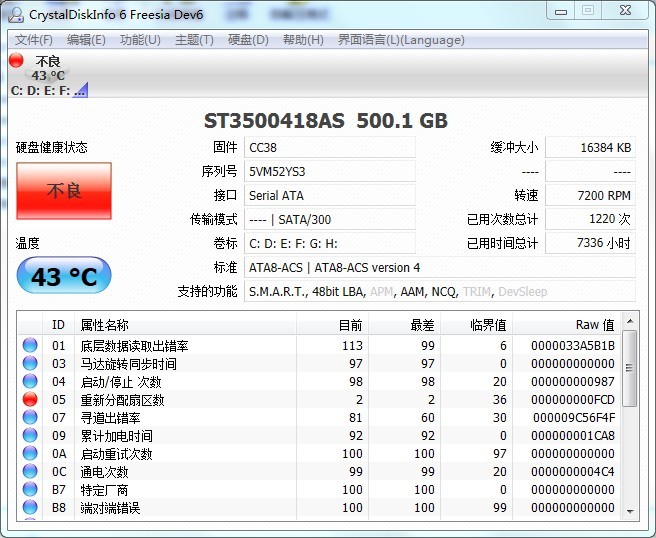Screen dimensions: 656x538
Task: Open the 主题(T) menu
Action: tap(194, 40)
